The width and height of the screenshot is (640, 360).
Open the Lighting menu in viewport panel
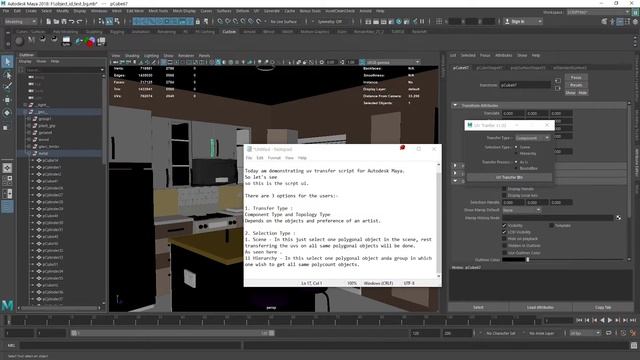(151, 56)
